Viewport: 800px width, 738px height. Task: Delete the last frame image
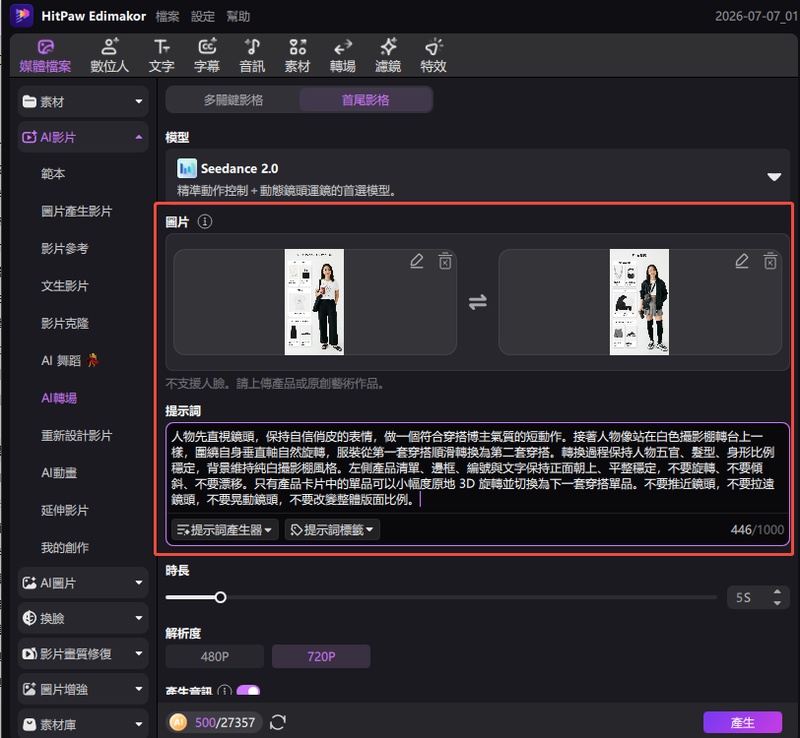pyautogui.click(x=770, y=261)
